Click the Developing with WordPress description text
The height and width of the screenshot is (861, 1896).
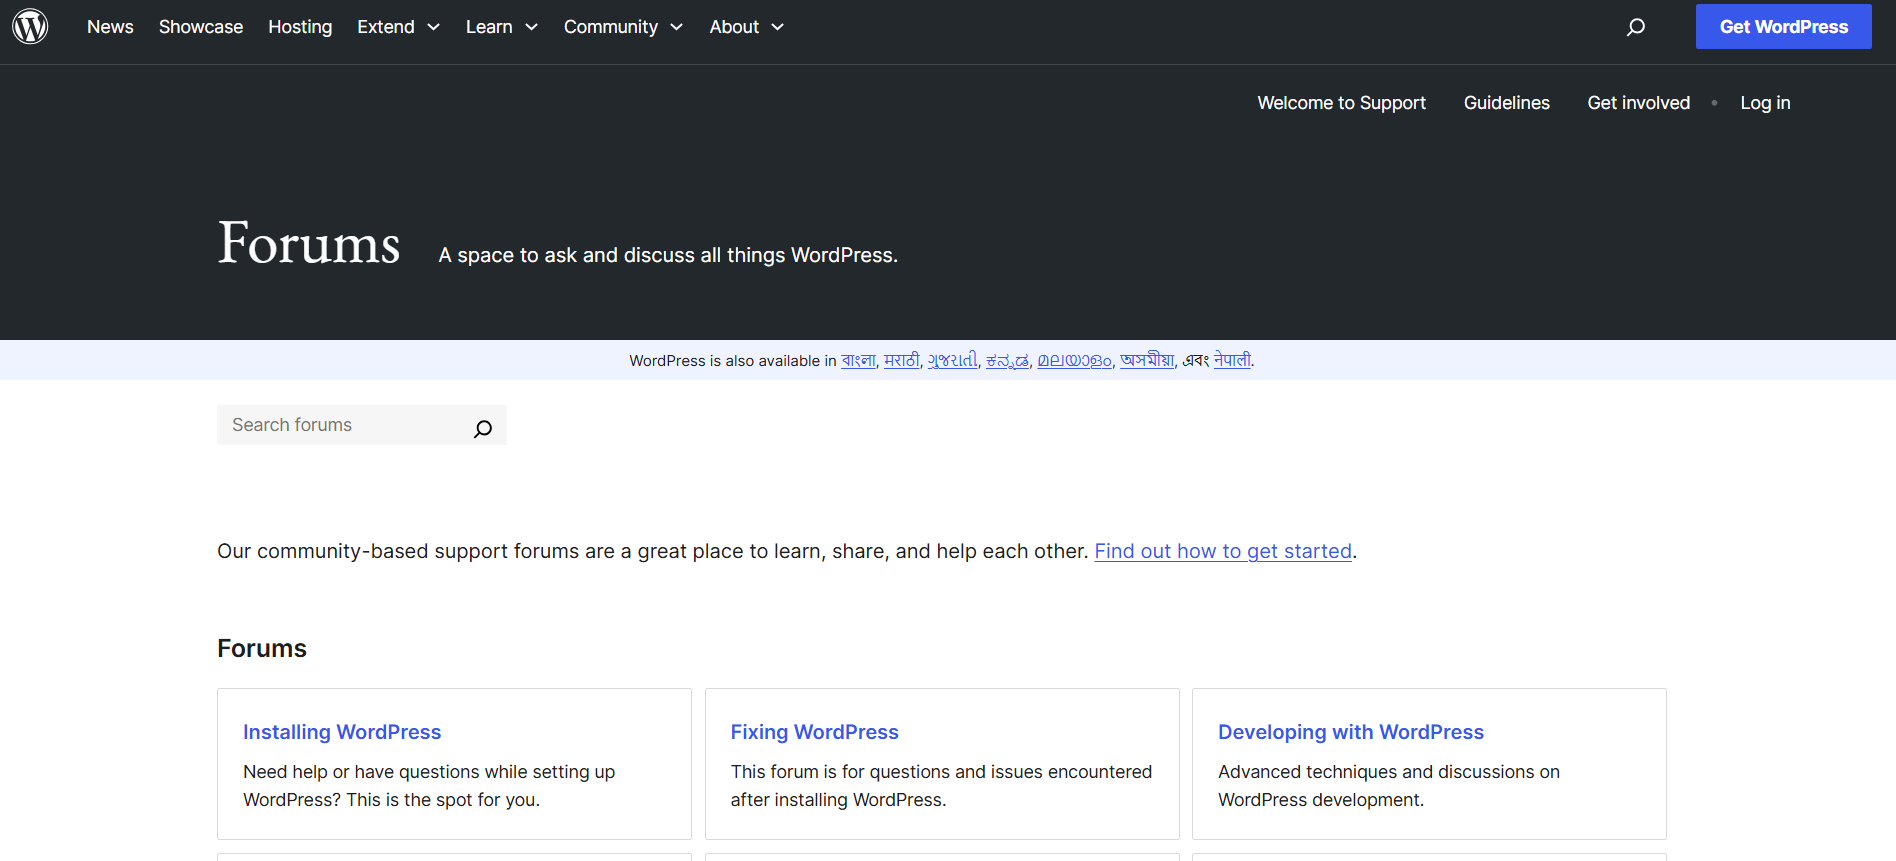[x=1389, y=786]
